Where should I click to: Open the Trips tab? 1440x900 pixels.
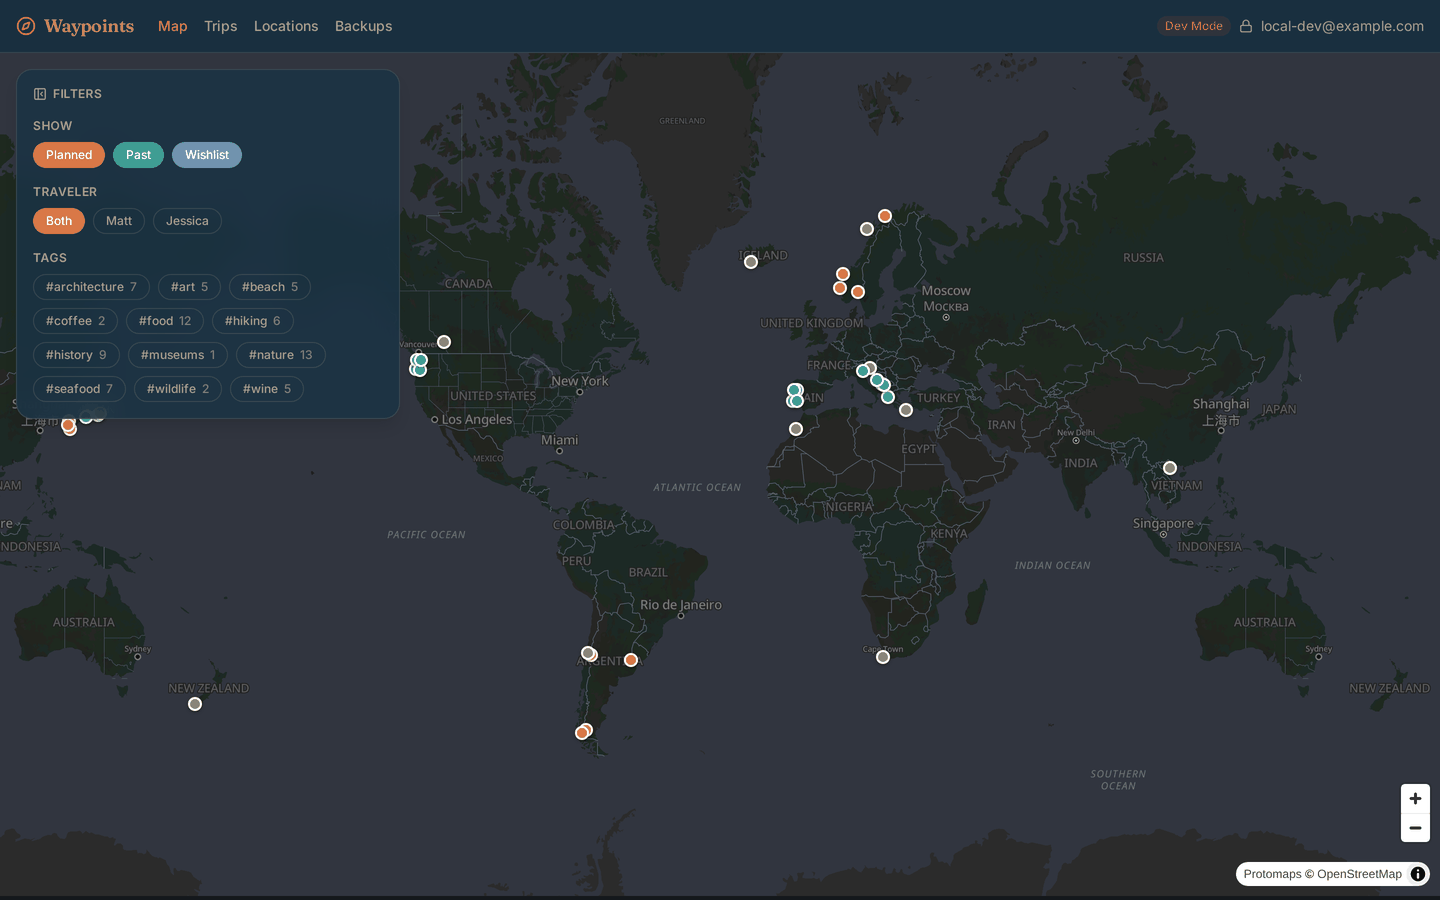tap(221, 26)
